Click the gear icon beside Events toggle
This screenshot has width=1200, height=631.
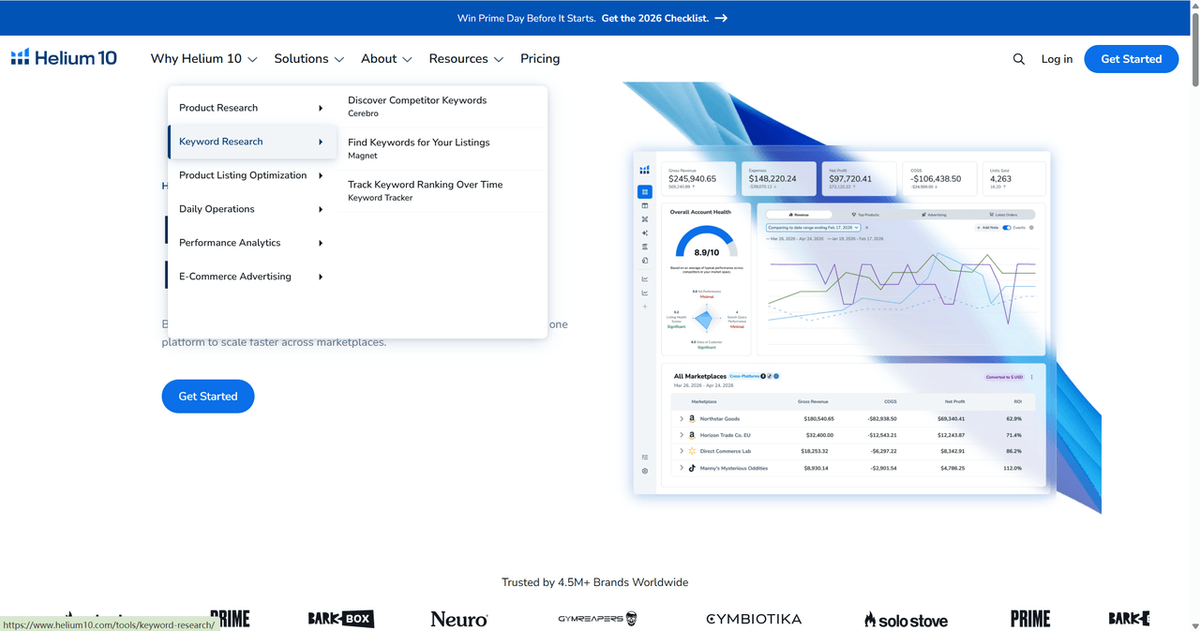tap(1031, 228)
